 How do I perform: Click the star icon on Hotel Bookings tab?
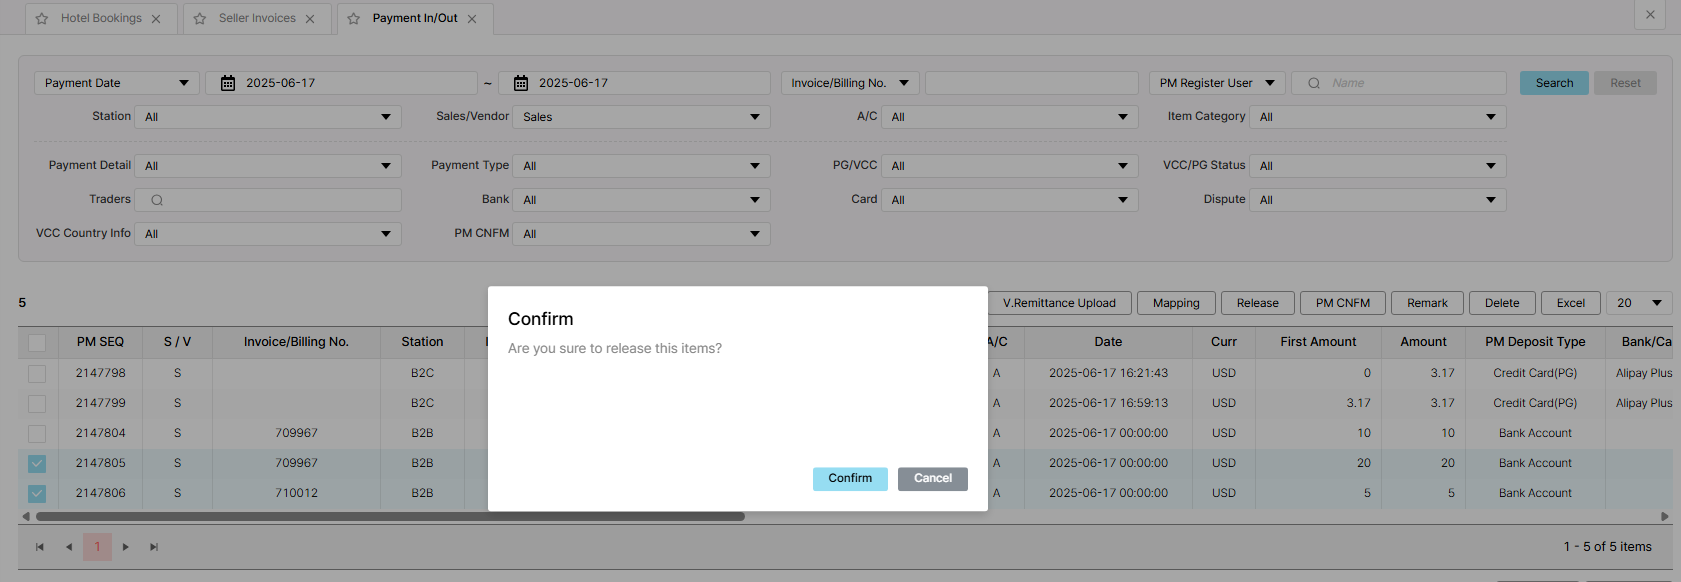[42, 19]
